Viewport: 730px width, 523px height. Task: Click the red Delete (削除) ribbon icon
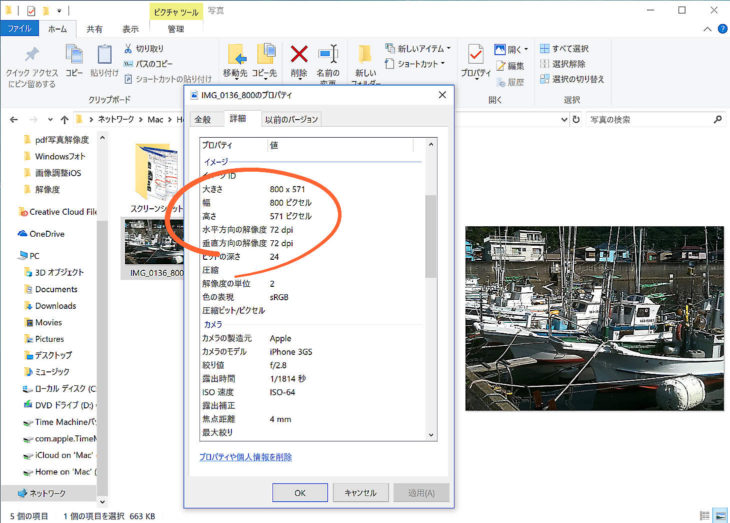pos(299,56)
